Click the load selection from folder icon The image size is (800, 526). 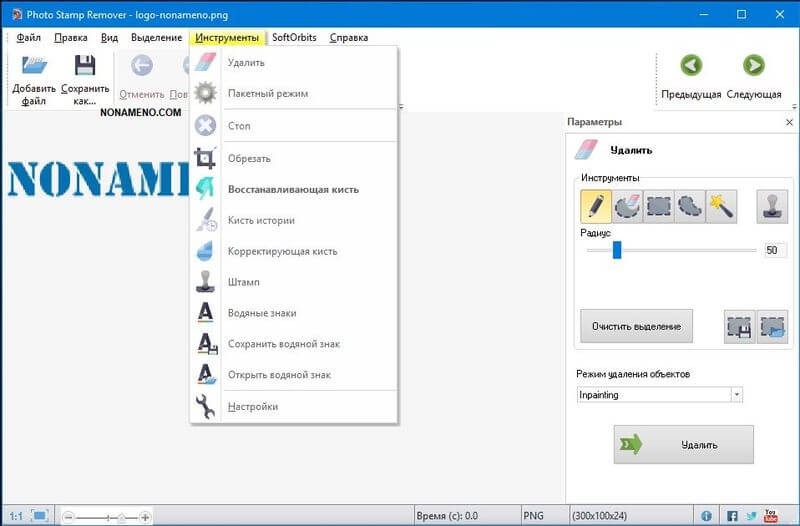[773, 326]
